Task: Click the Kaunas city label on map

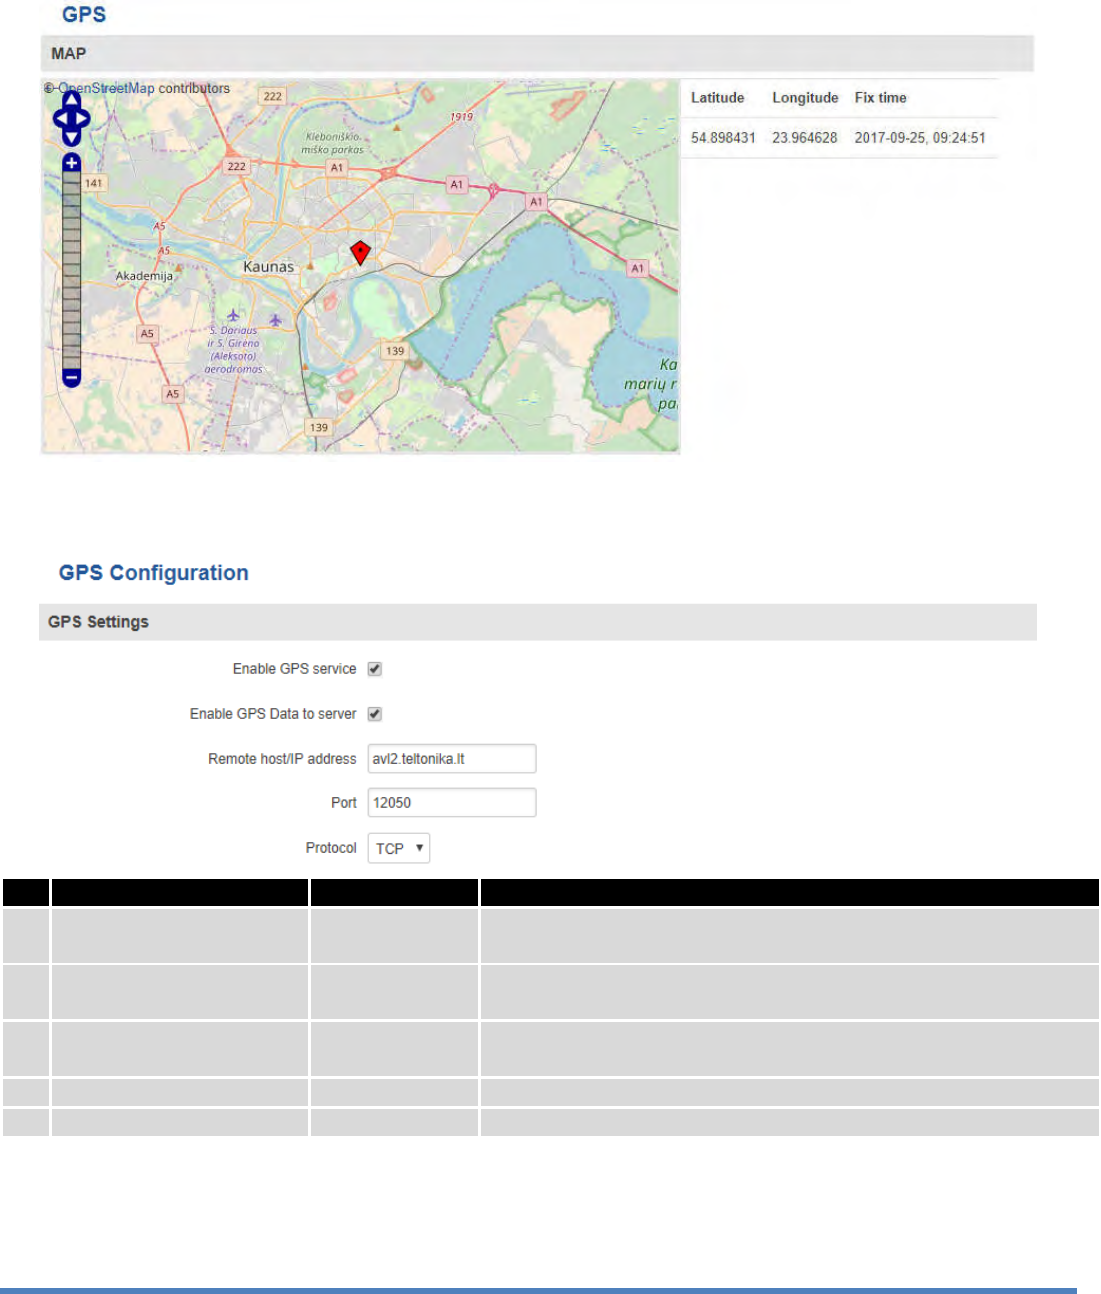Action: click(x=269, y=267)
